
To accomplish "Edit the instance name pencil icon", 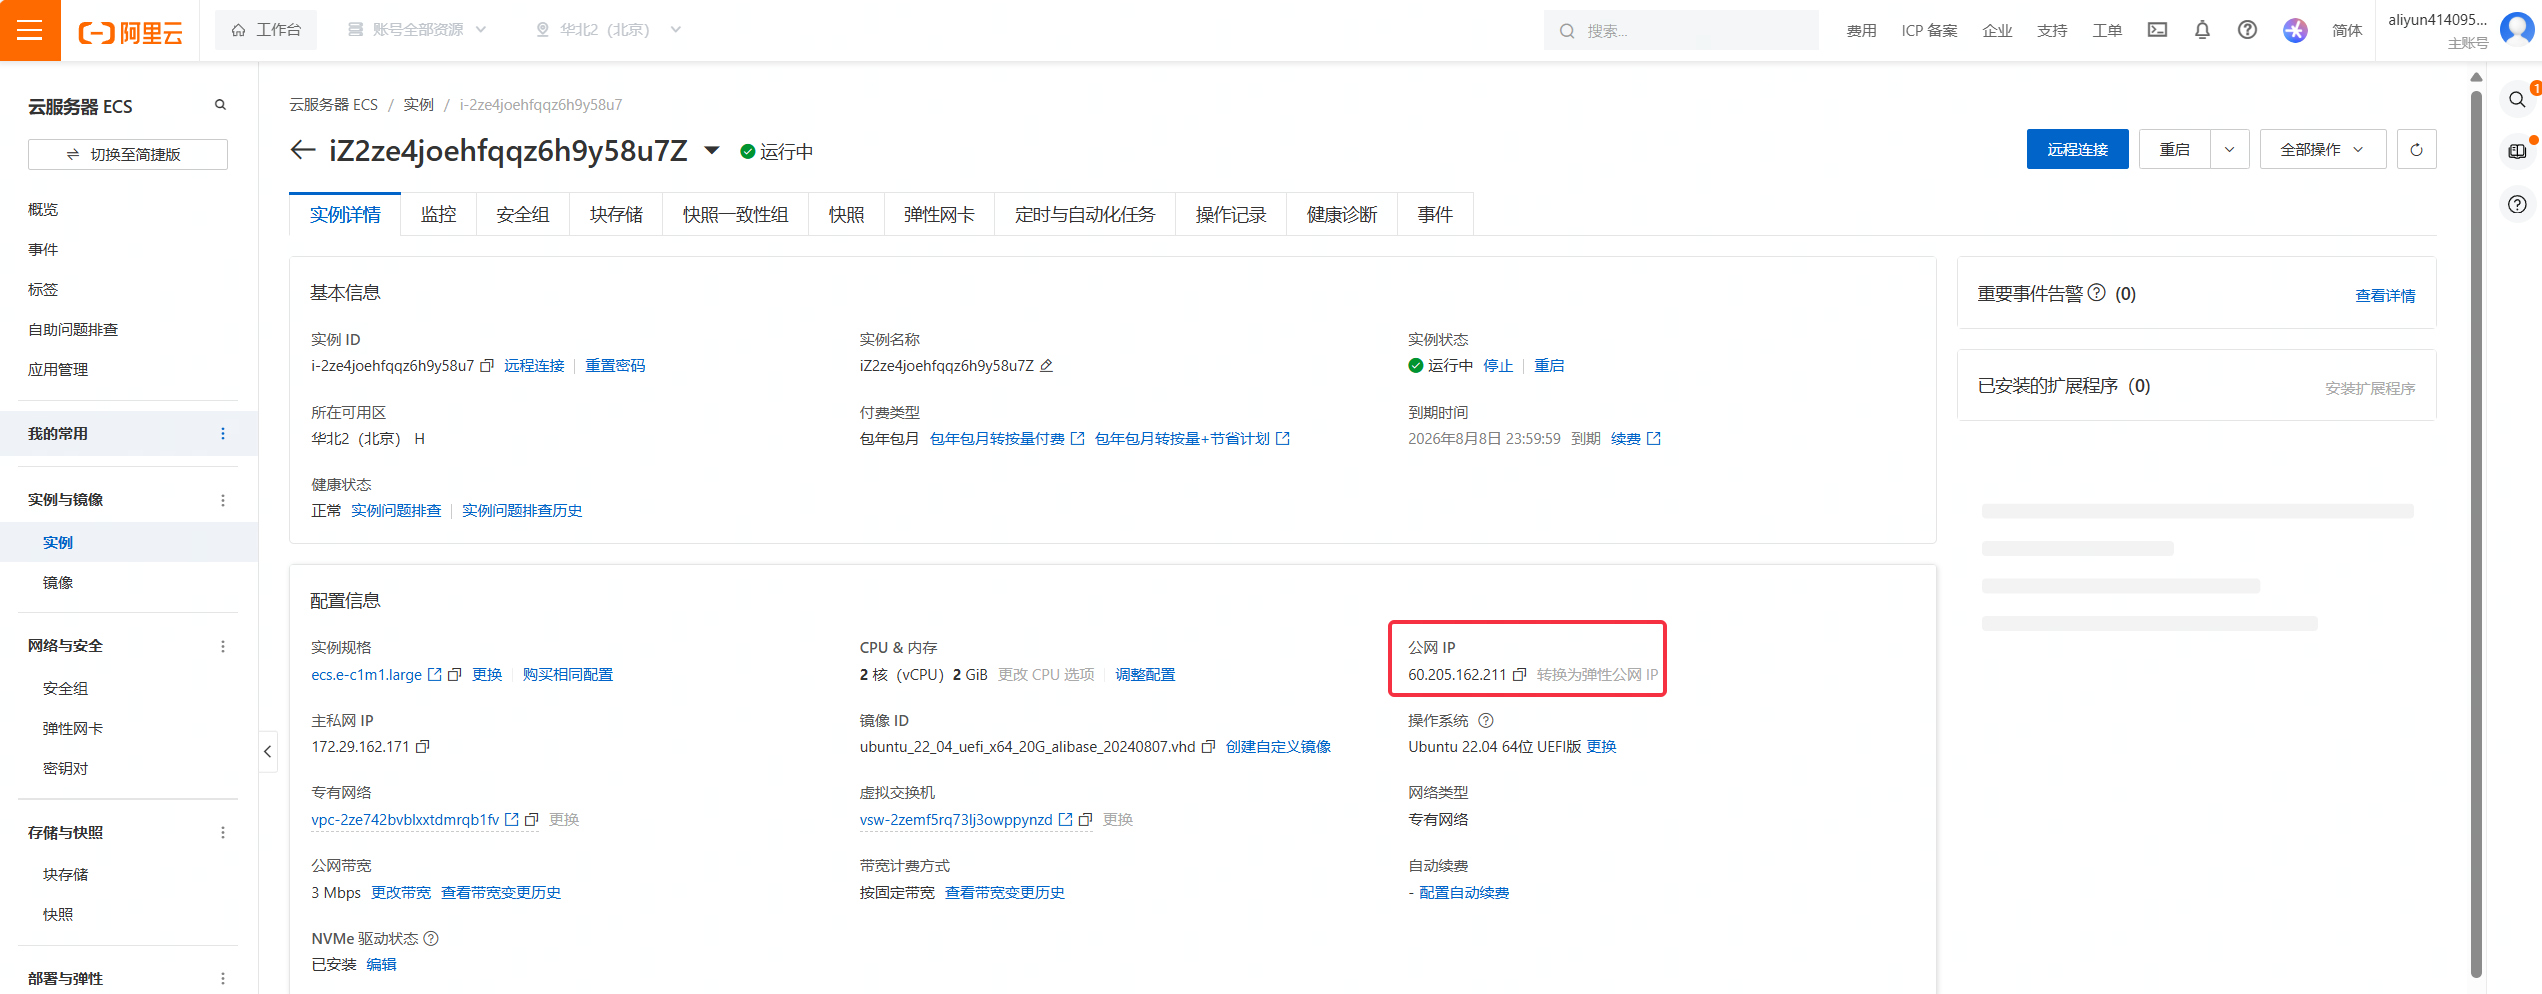I will [1046, 366].
